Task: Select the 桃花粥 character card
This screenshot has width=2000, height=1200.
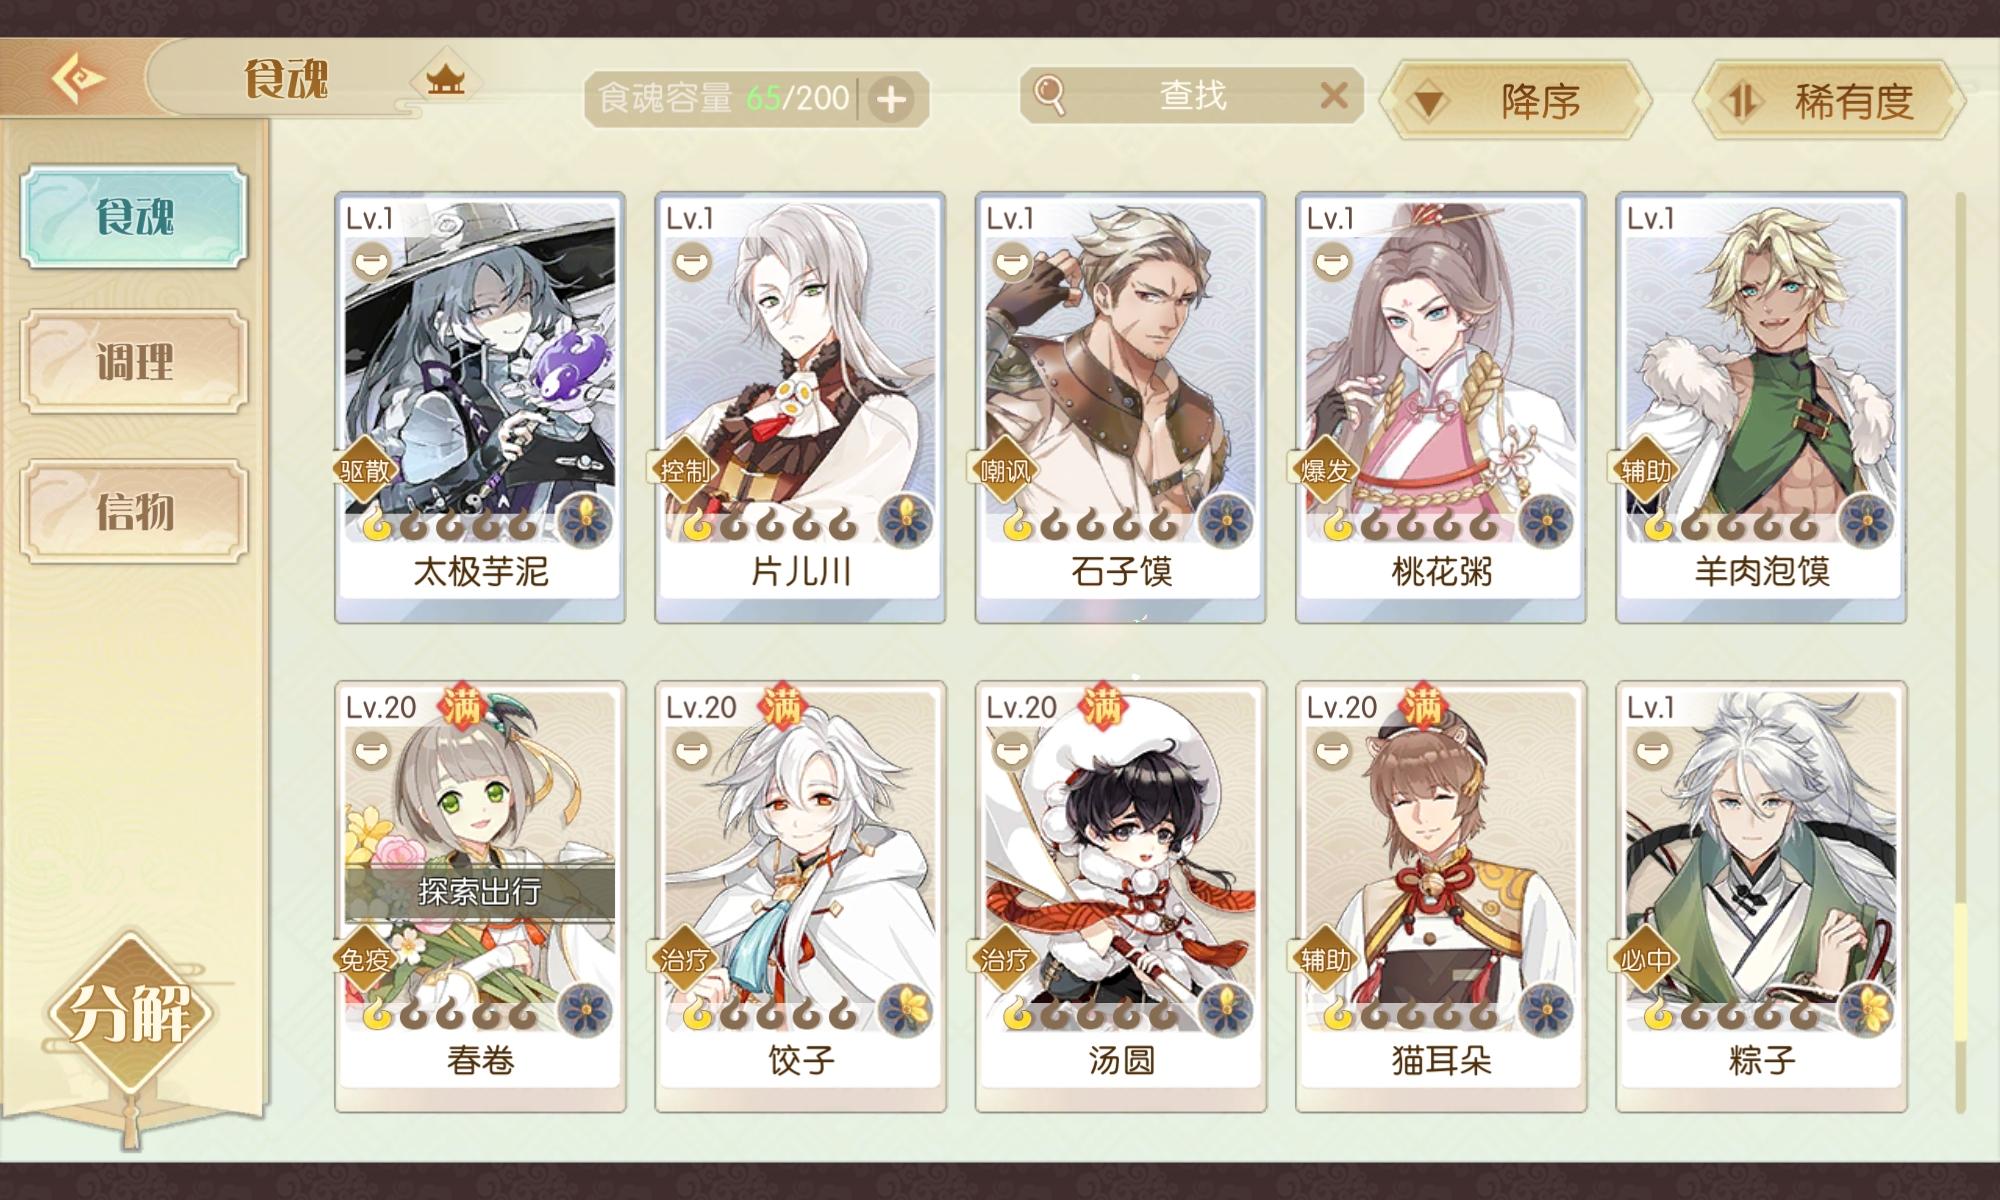Action: [1440, 407]
